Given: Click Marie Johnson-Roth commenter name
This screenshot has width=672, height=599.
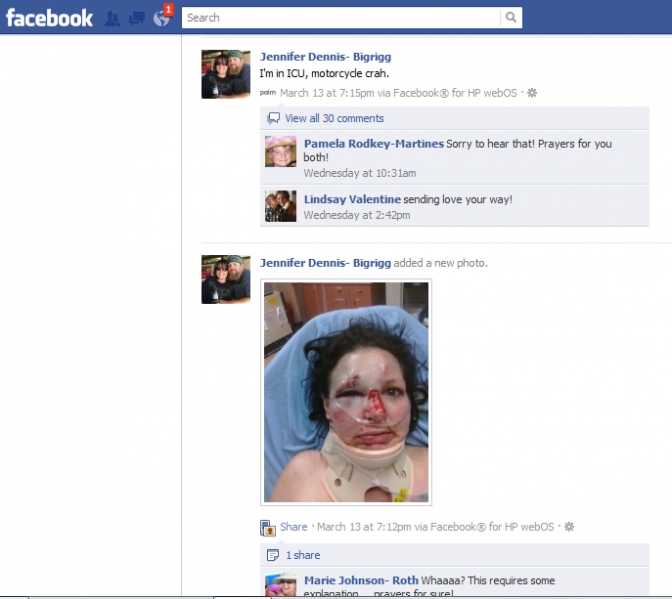Looking at the screenshot, I should point(361,580).
